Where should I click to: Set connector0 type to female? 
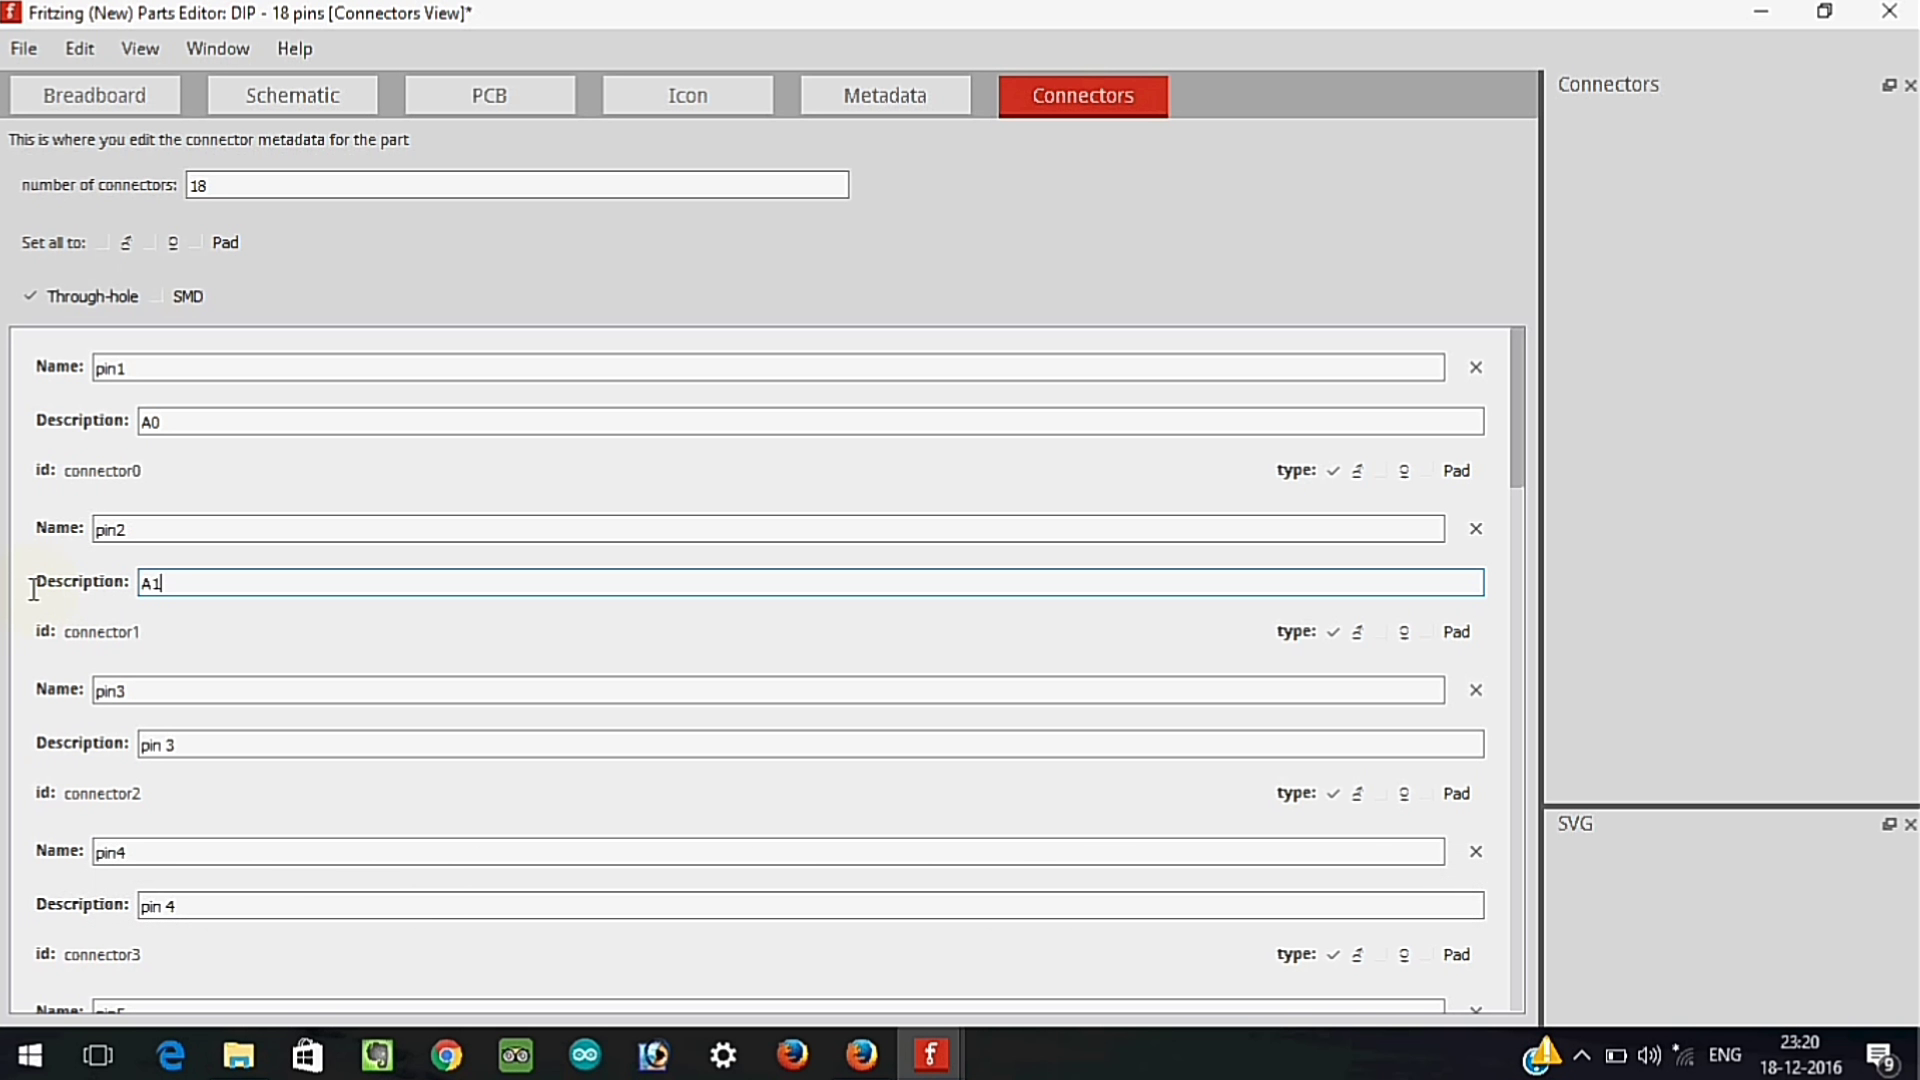click(1394, 471)
